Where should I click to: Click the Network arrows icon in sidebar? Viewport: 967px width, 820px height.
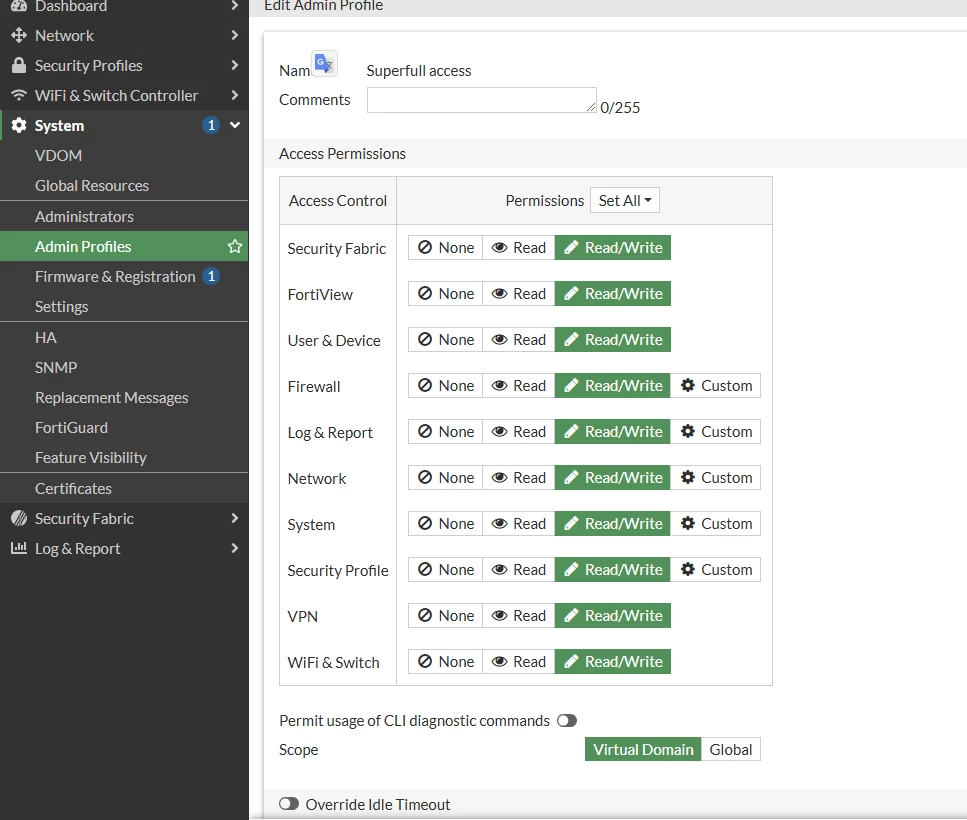19,35
